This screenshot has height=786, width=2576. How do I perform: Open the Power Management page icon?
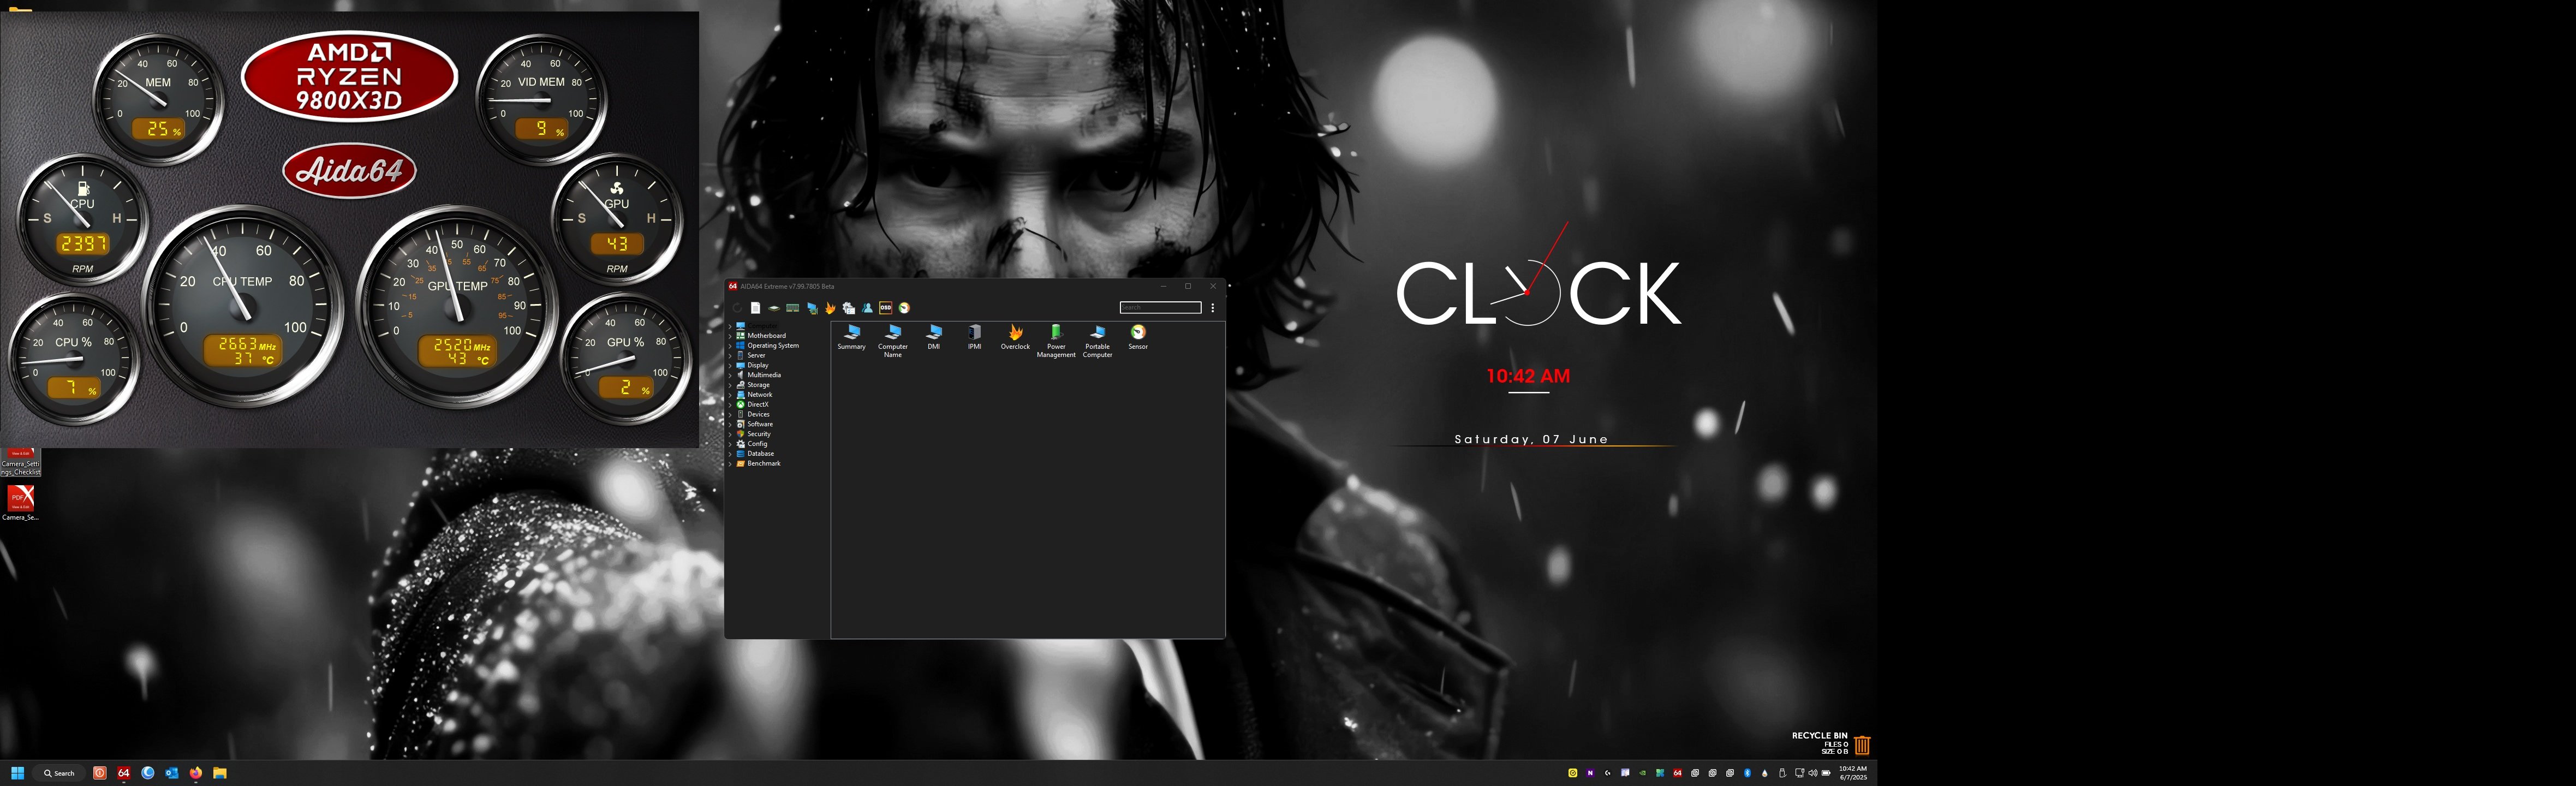click(1056, 341)
